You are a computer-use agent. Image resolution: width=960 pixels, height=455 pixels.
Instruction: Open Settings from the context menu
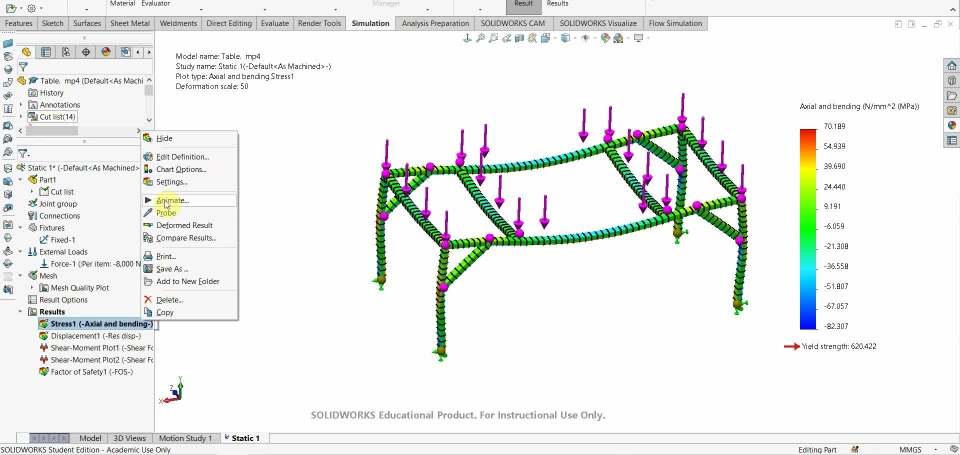tap(189, 182)
